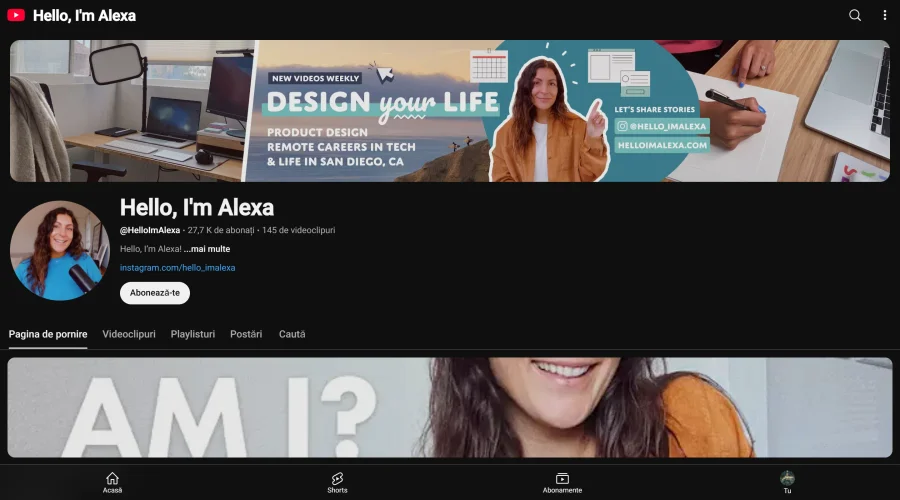Open instagram.com/hello_imalexa link
Screen dimensions: 900x500
point(177,268)
